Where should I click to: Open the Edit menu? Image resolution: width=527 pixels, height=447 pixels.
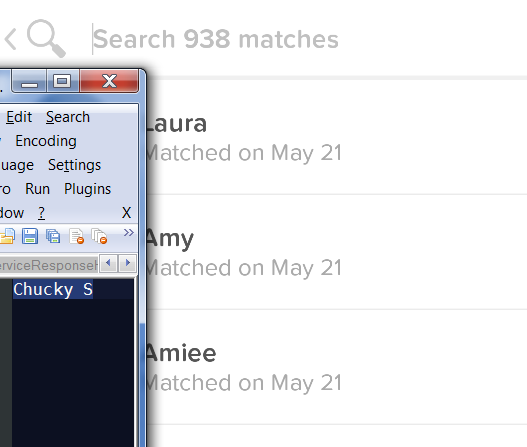click(19, 117)
